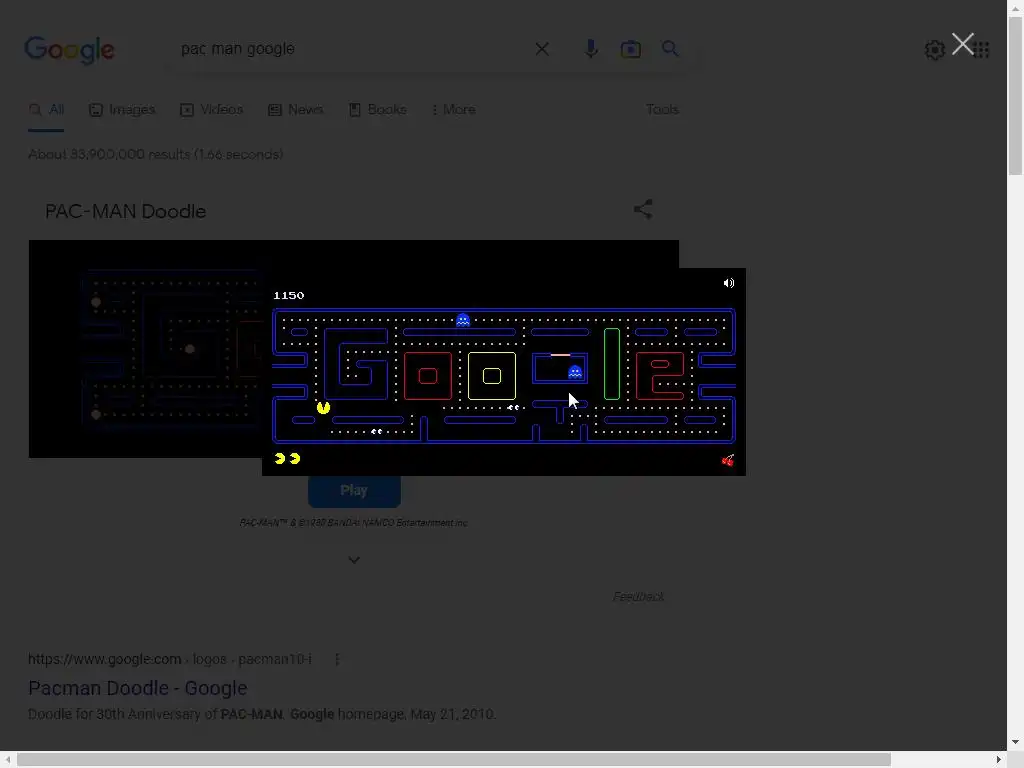1024x768 pixels.
Task: Click the scroll down arrow
Action: point(1015,742)
